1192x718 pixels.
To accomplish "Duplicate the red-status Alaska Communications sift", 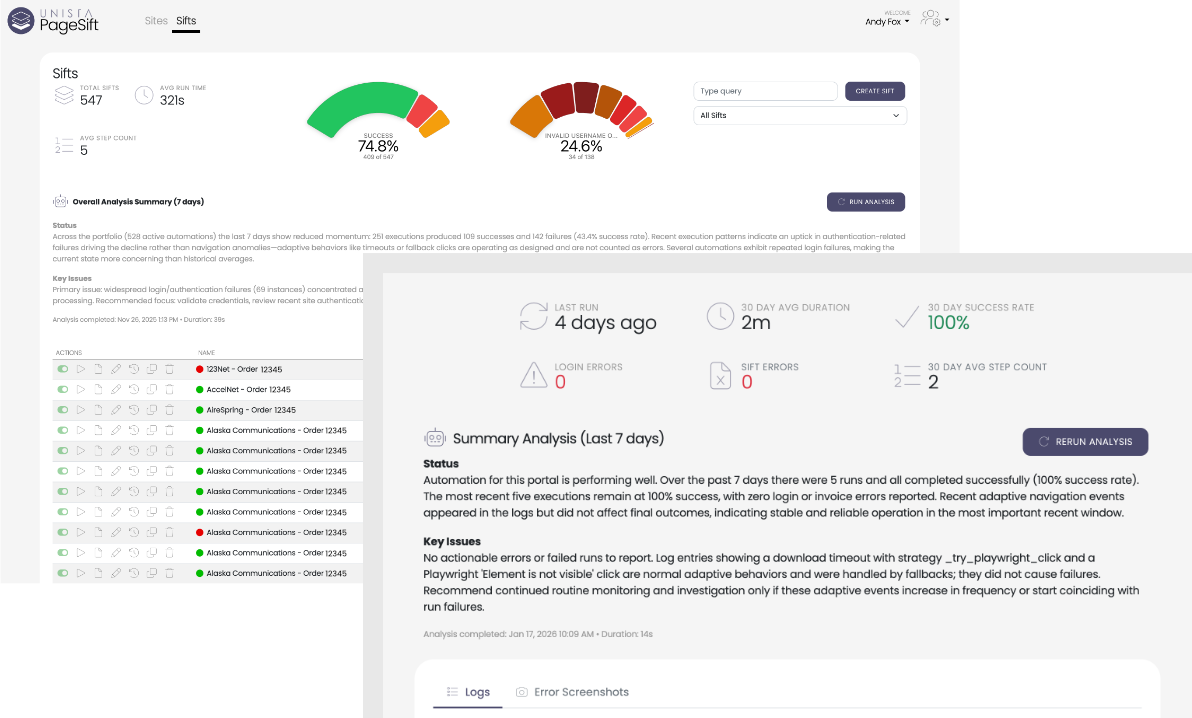I will click(x=151, y=532).
